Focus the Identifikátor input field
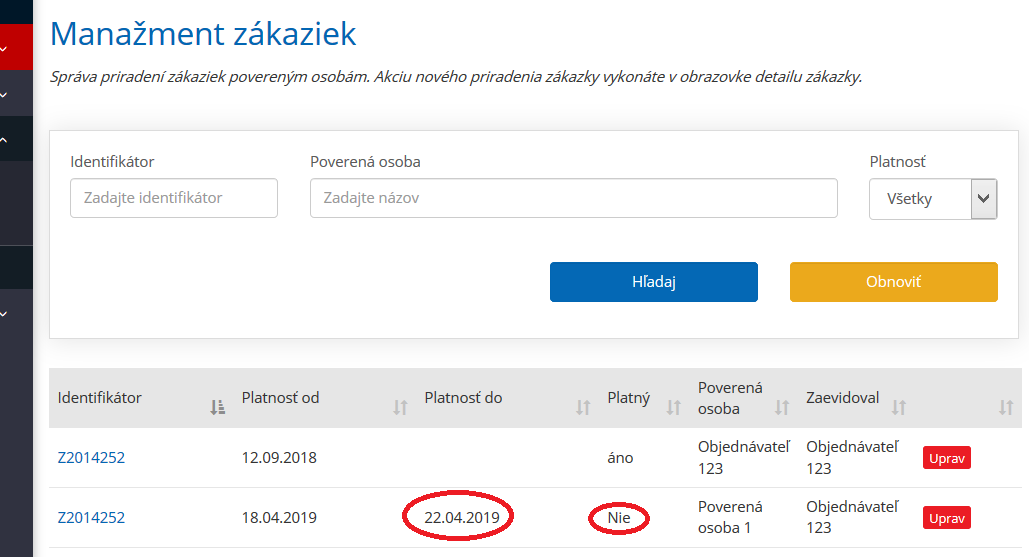The image size is (1029, 557). point(174,198)
